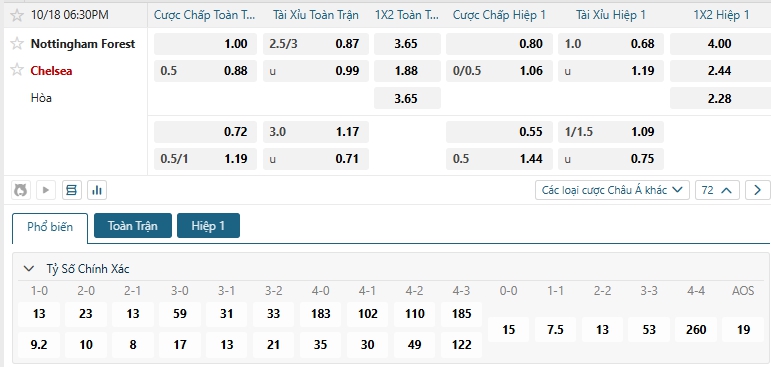The width and height of the screenshot is (771, 367).
Task: Pick first half draw odds 2.28
Action: (719, 98)
